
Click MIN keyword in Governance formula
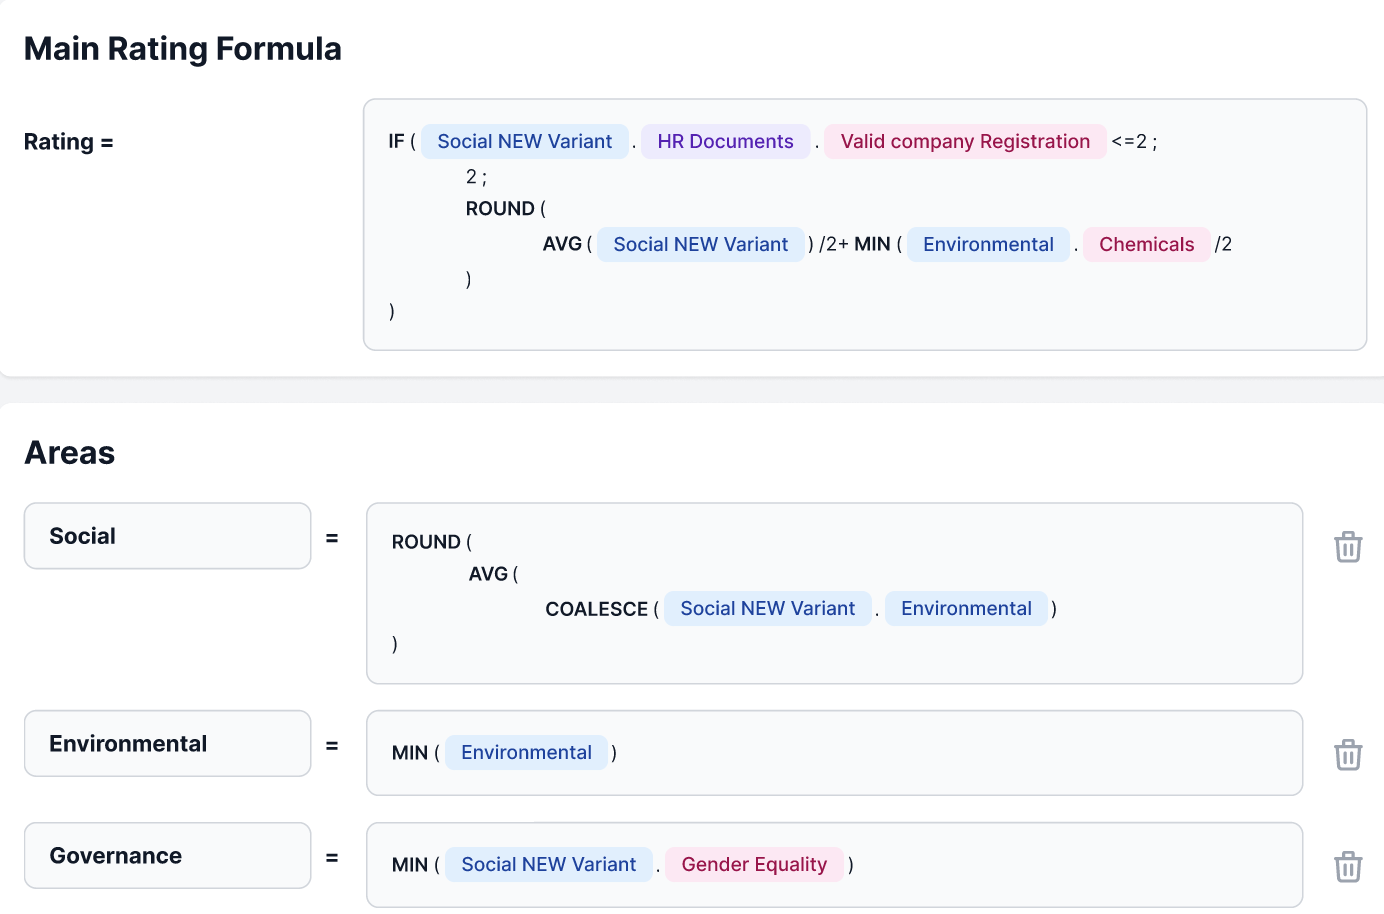tap(410, 865)
